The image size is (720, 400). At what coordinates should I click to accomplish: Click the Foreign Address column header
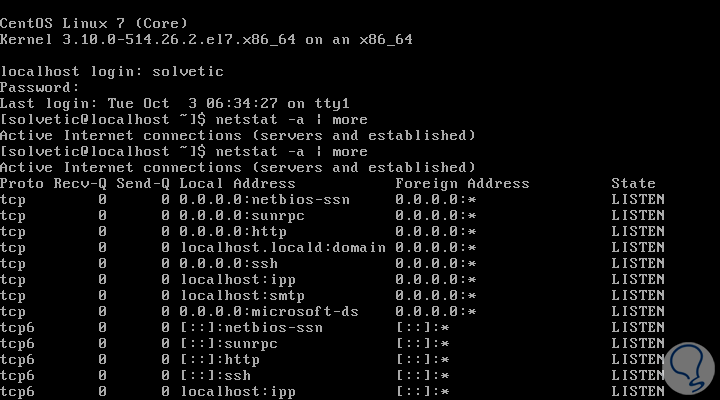(462, 183)
